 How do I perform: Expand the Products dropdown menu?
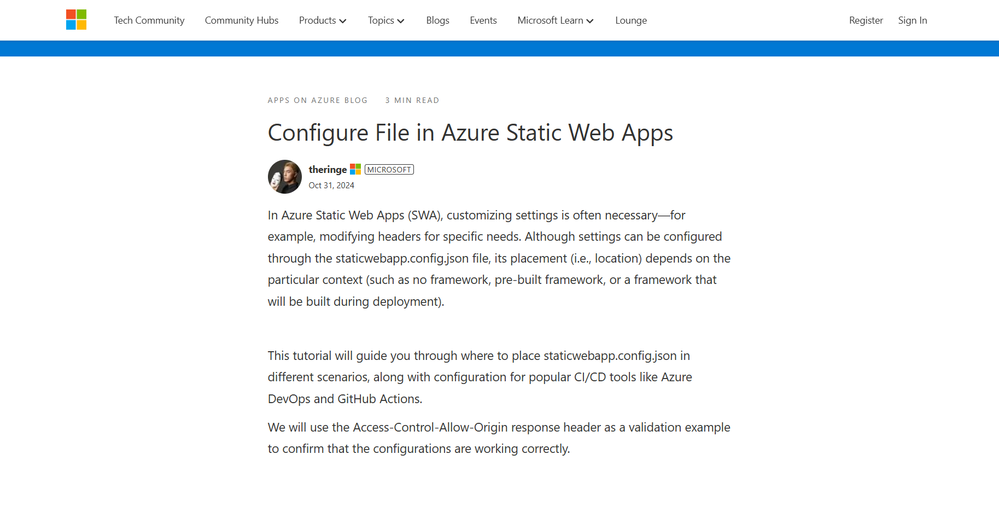coord(322,20)
